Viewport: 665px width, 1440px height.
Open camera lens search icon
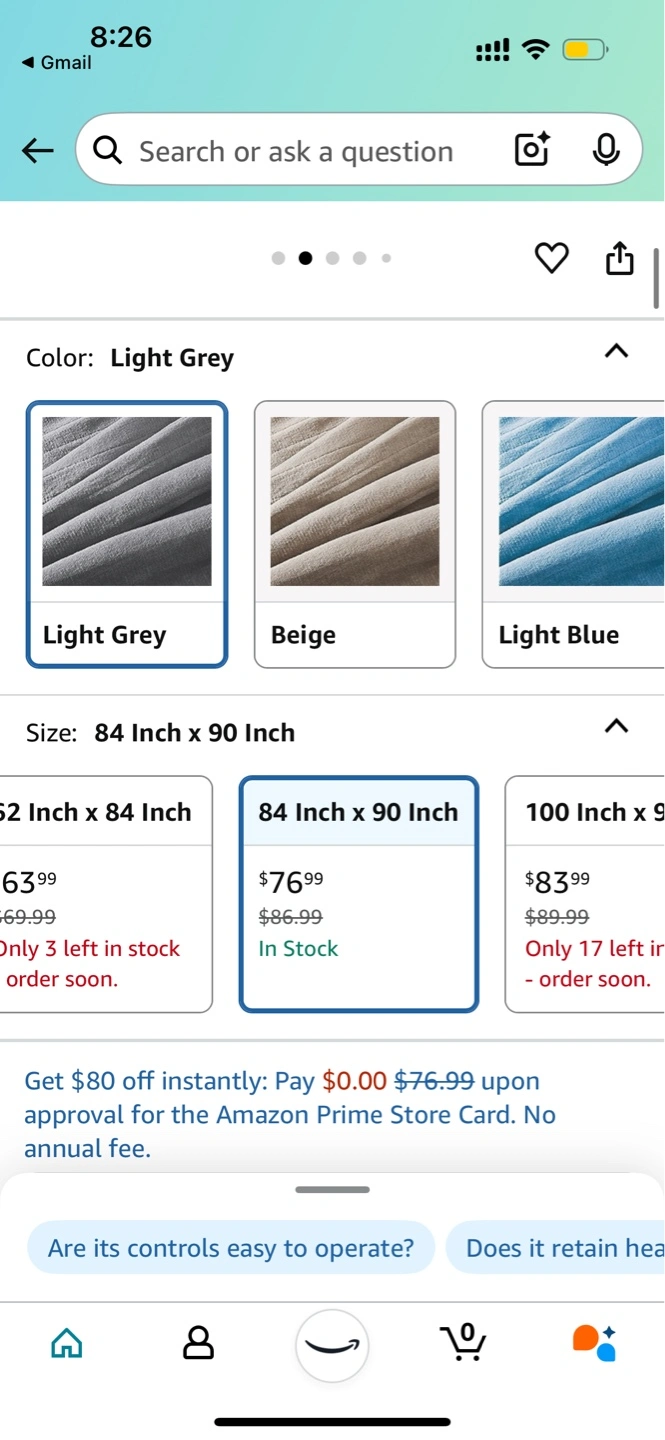[532, 150]
